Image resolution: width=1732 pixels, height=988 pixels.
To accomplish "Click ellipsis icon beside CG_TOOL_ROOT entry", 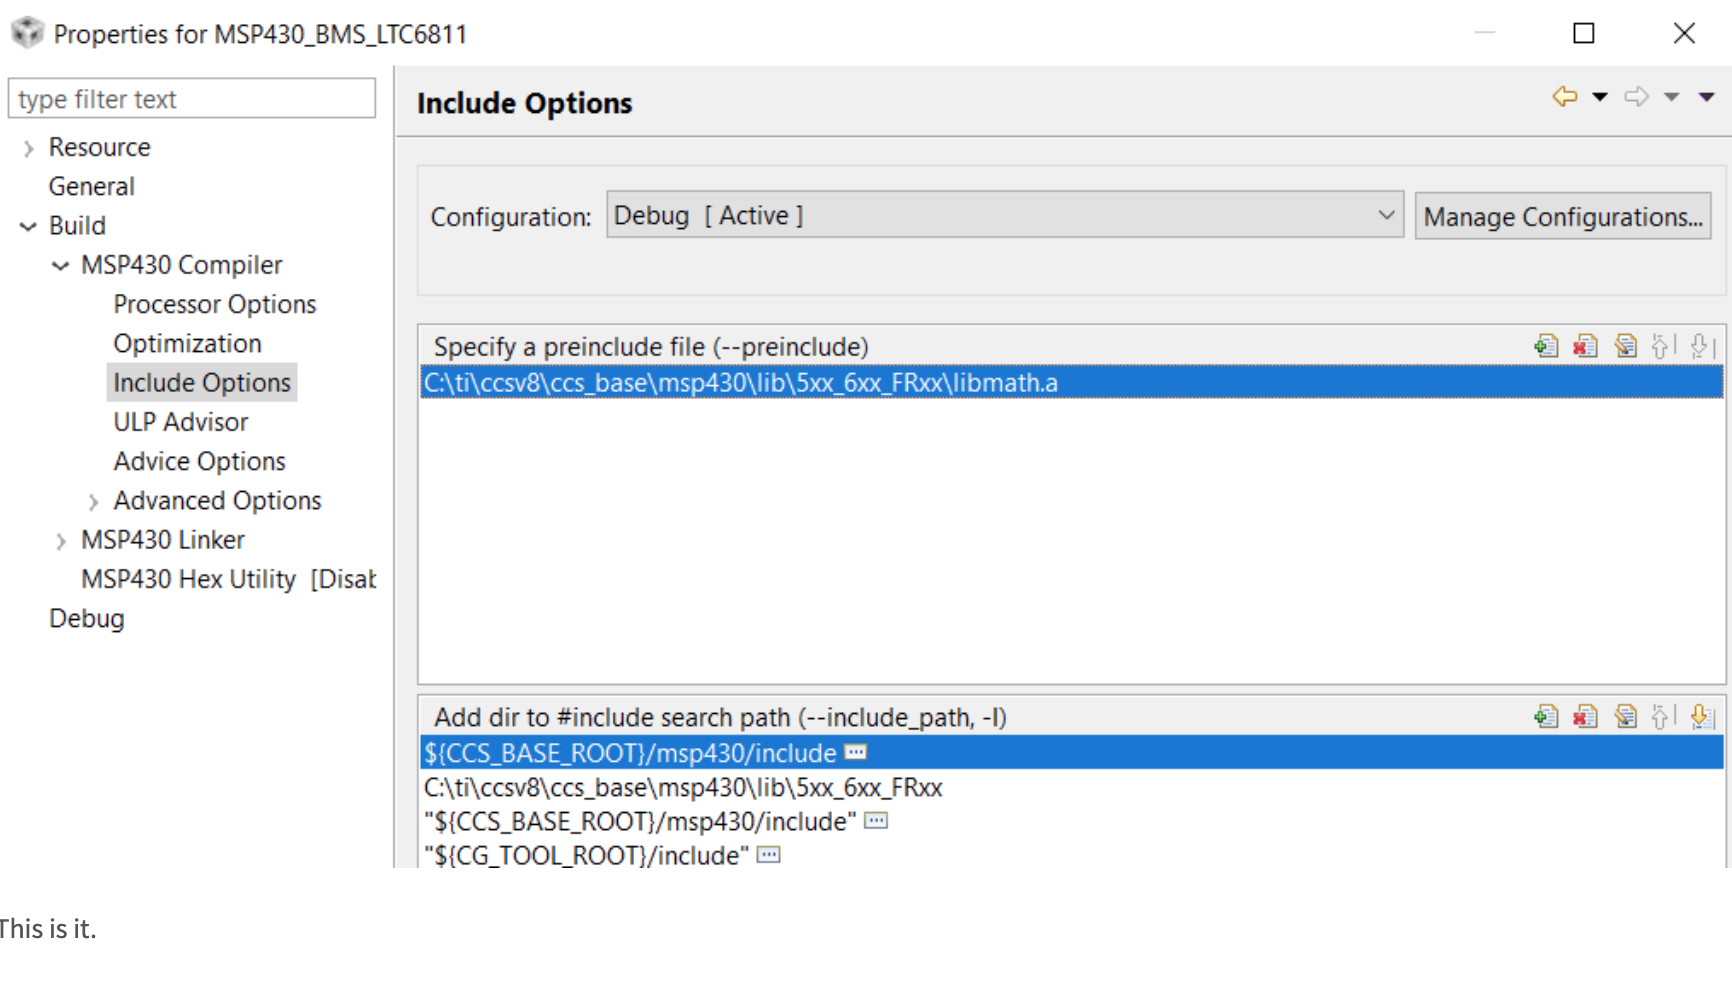I will [768, 855].
